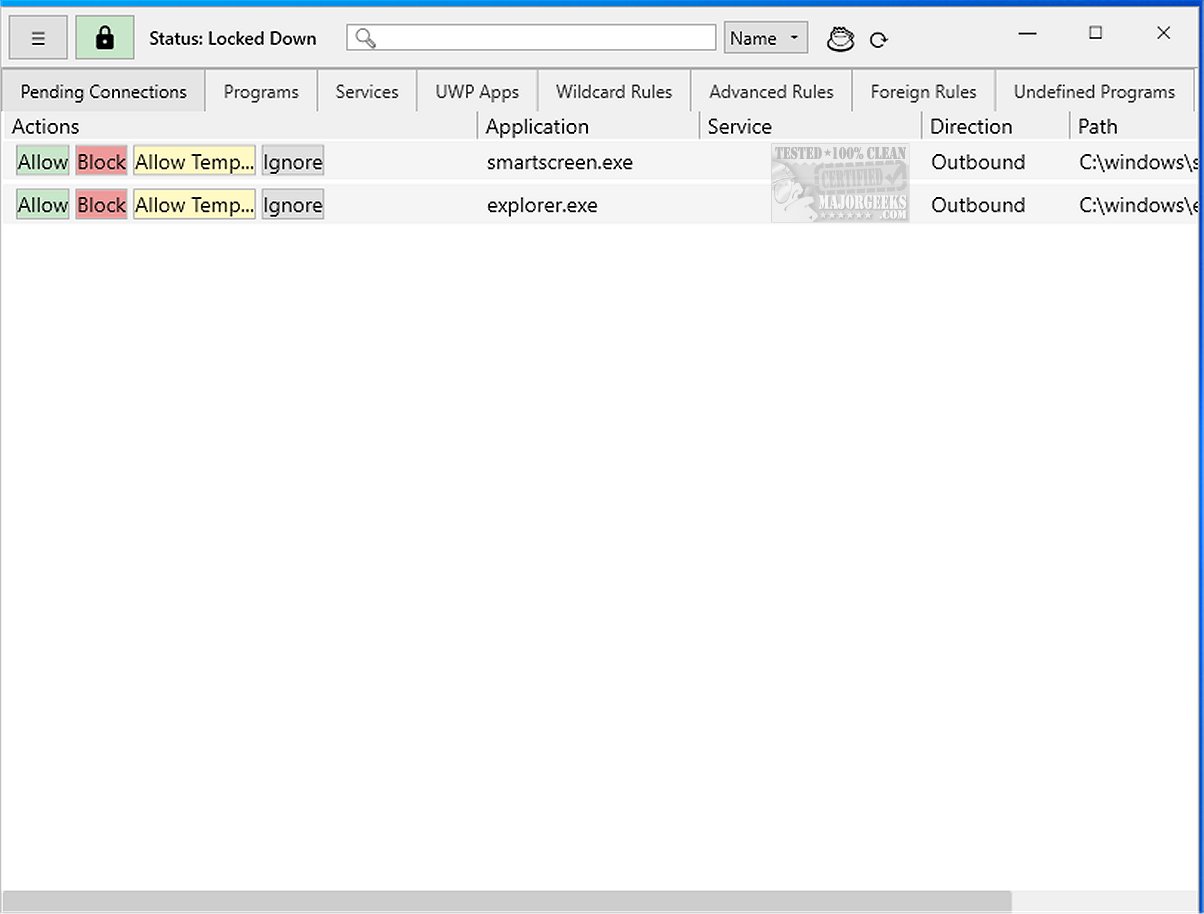Allow smartscreen.exe connection
The height and width of the screenshot is (914, 1204).
[43, 162]
